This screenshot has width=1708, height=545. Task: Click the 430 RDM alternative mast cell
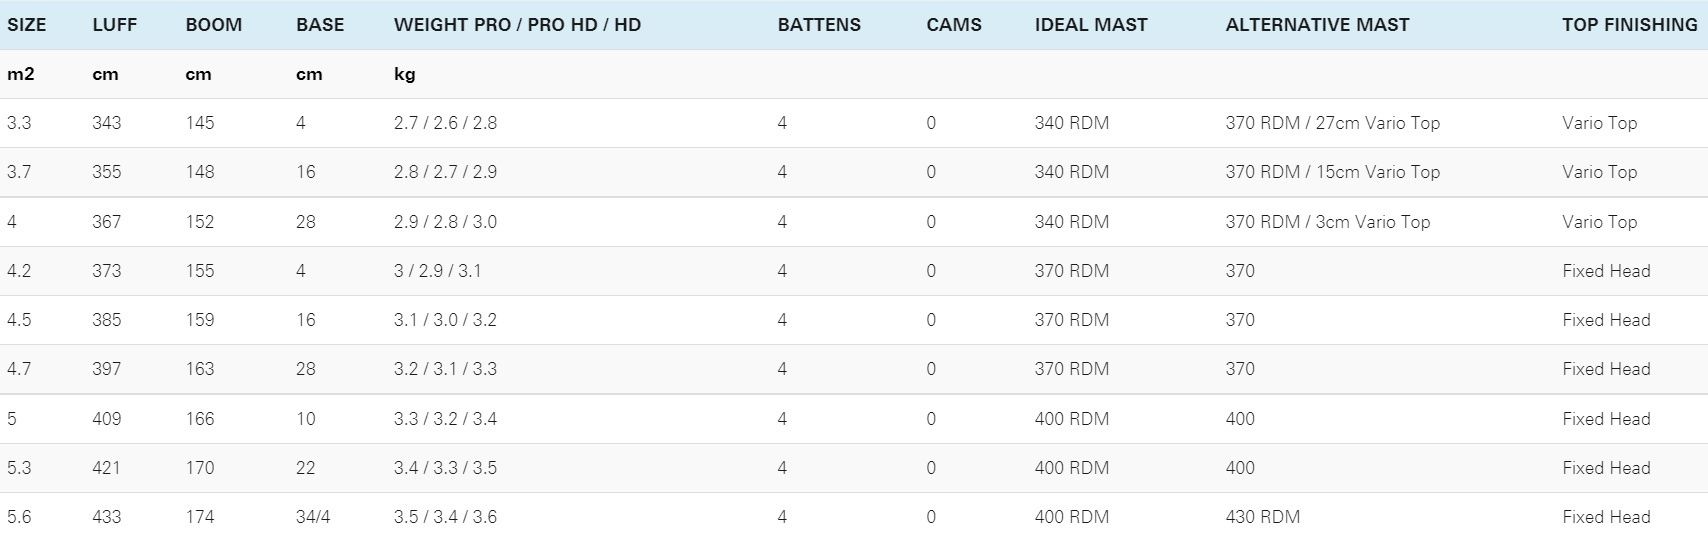1262,517
